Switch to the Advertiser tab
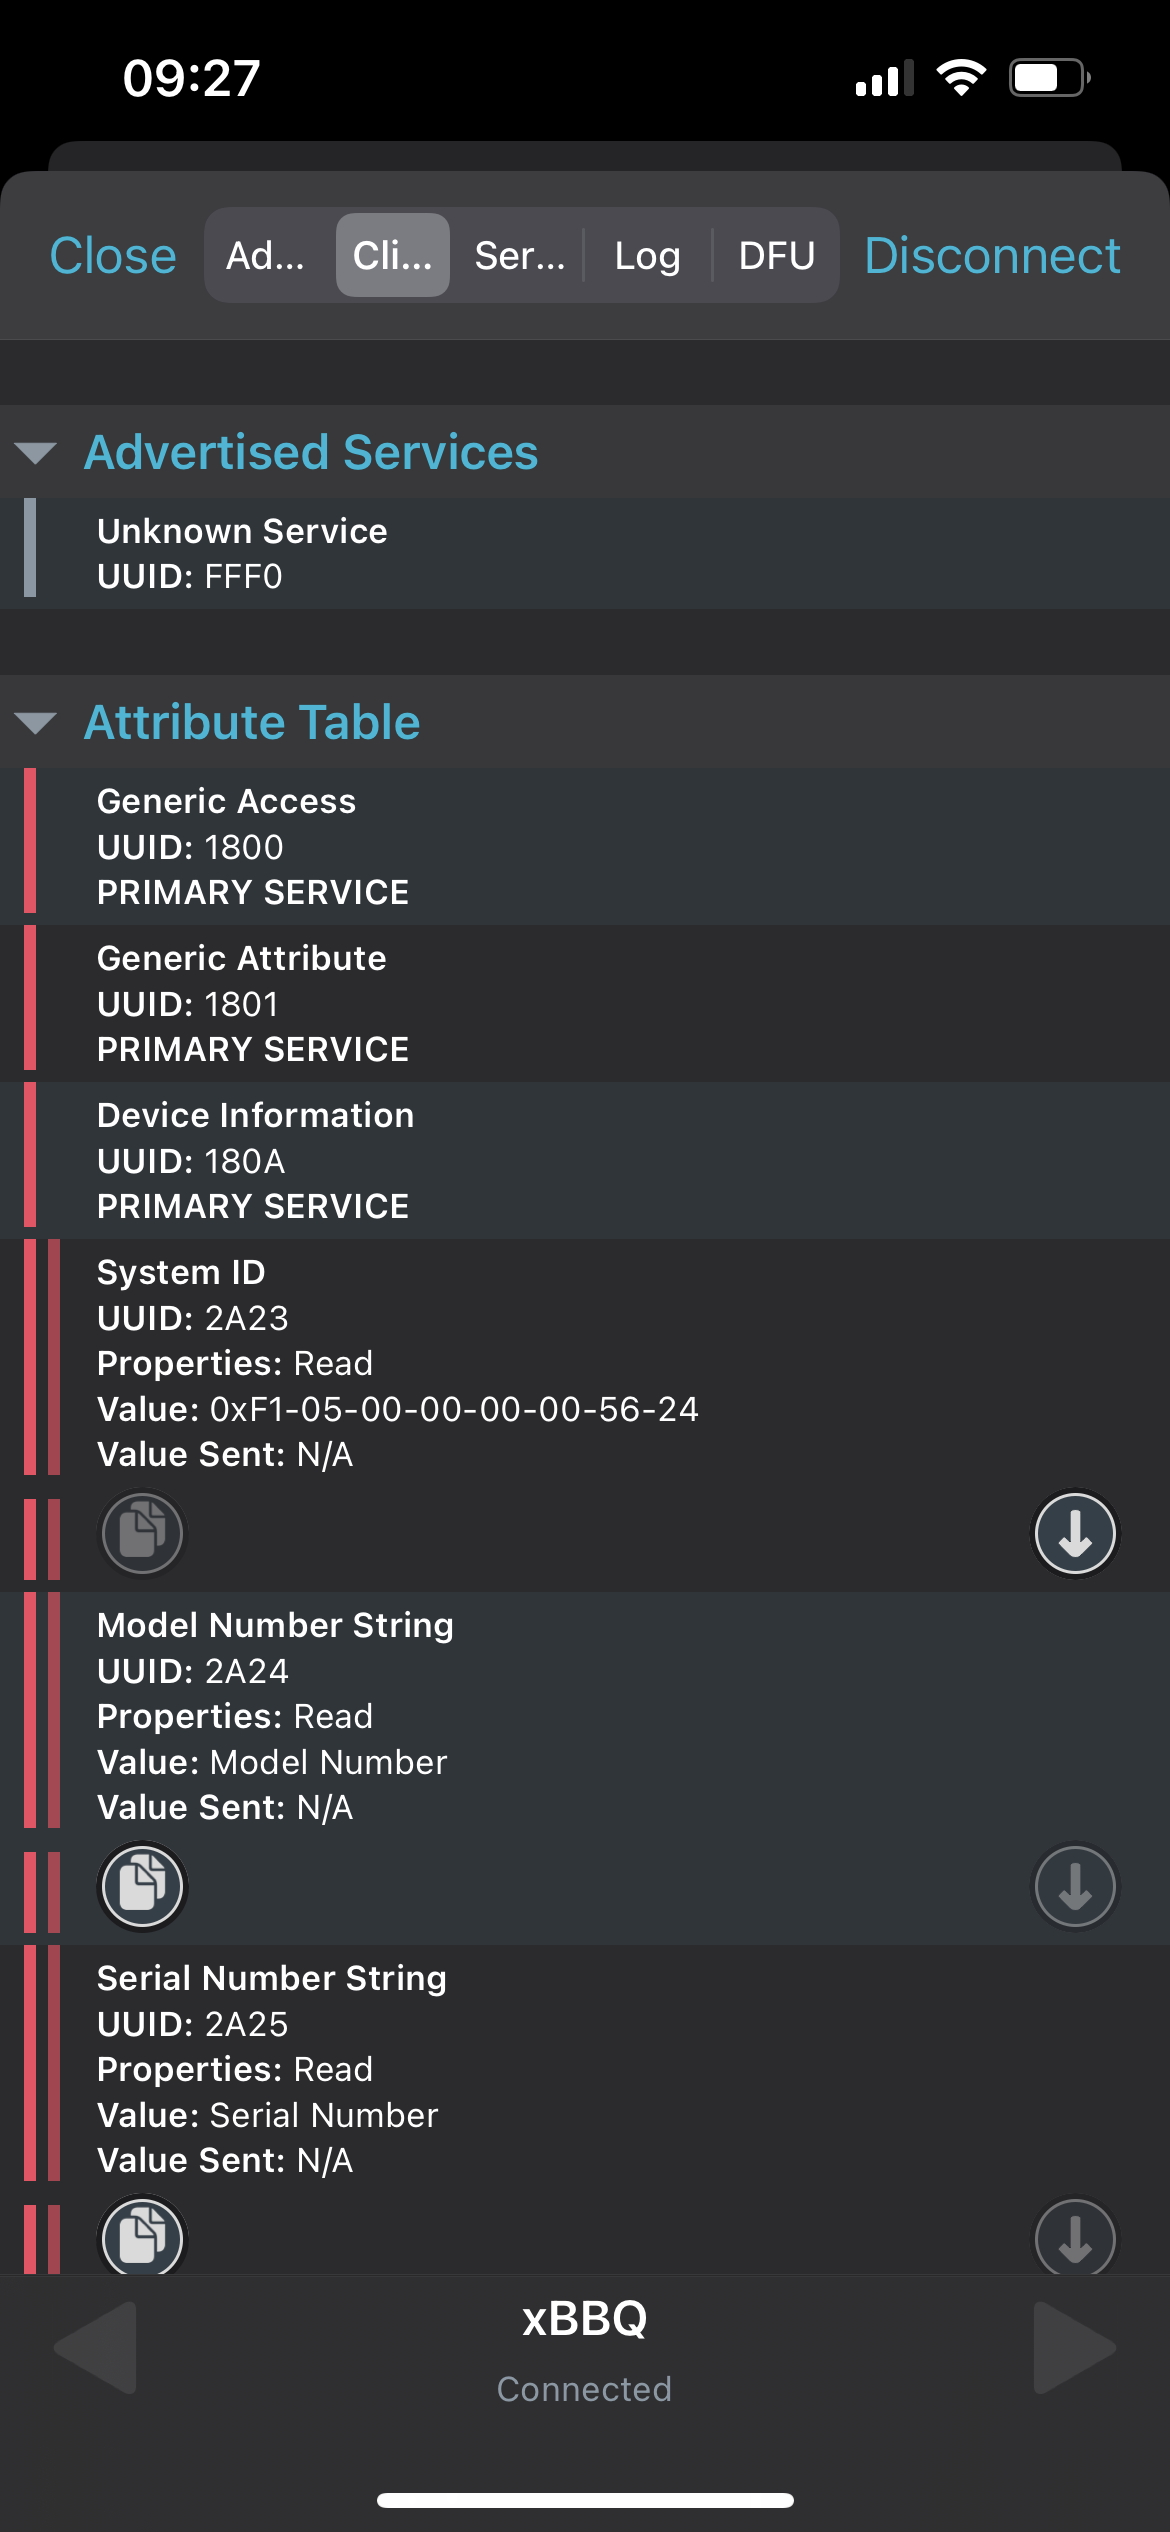 point(266,255)
